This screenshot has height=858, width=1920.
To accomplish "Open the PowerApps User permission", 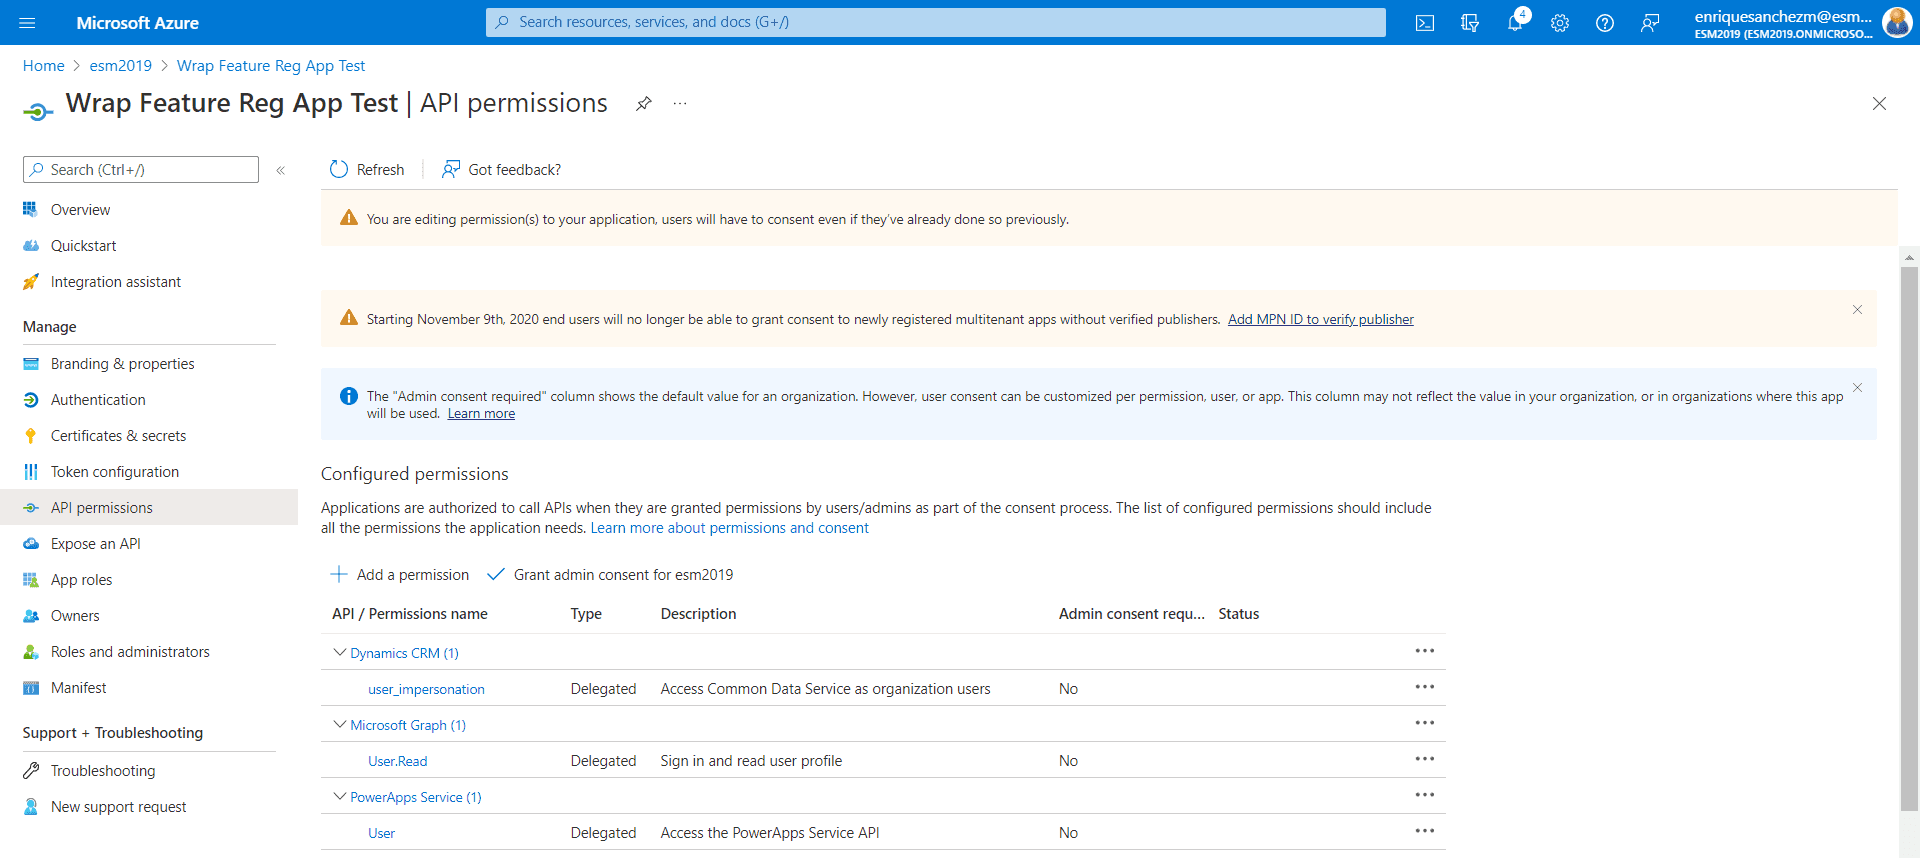I will pos(381,834).
